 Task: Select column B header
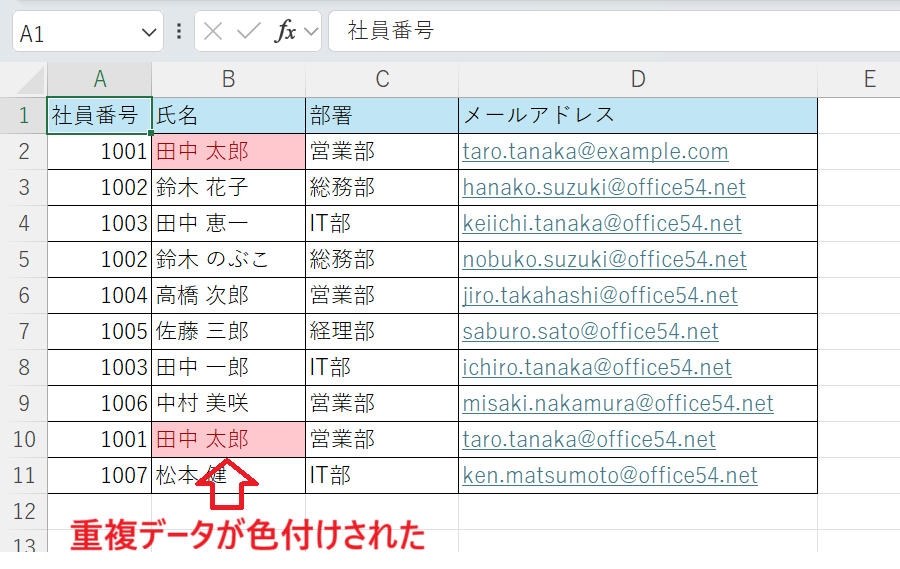(x=228, y=79)
